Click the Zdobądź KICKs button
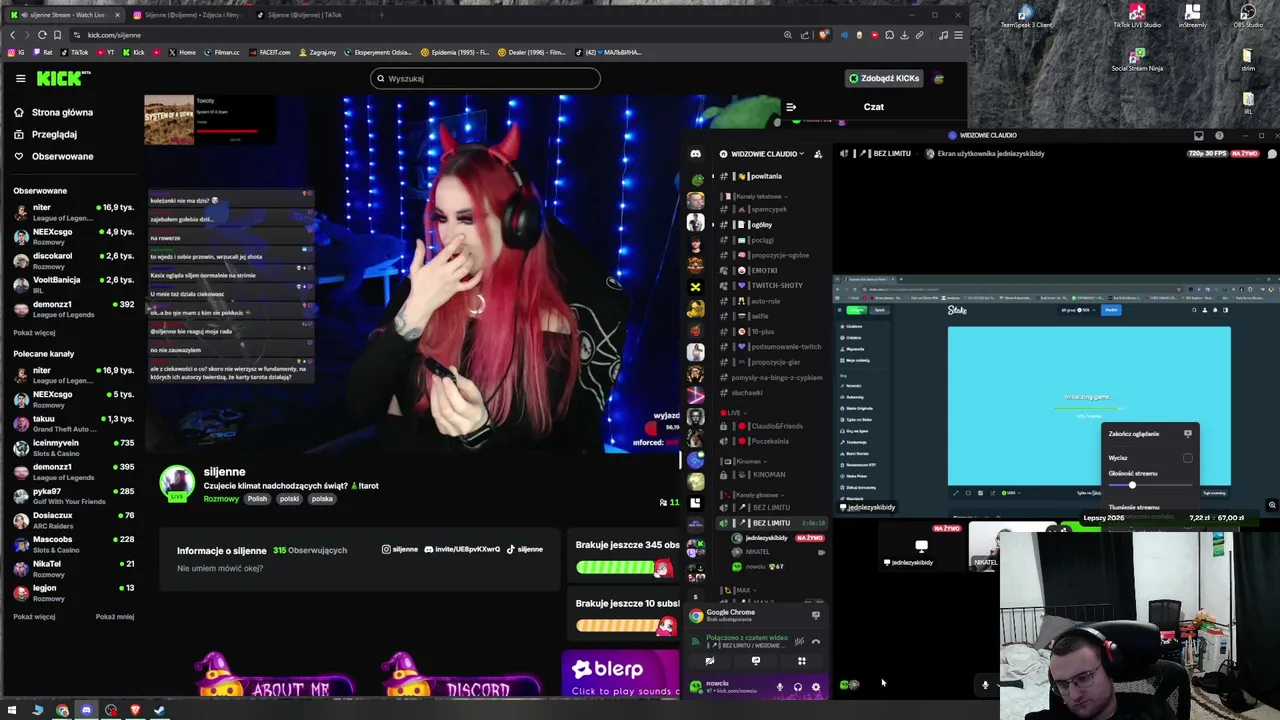The width and height of the screenshot is (1280, 720). point(884,78)
